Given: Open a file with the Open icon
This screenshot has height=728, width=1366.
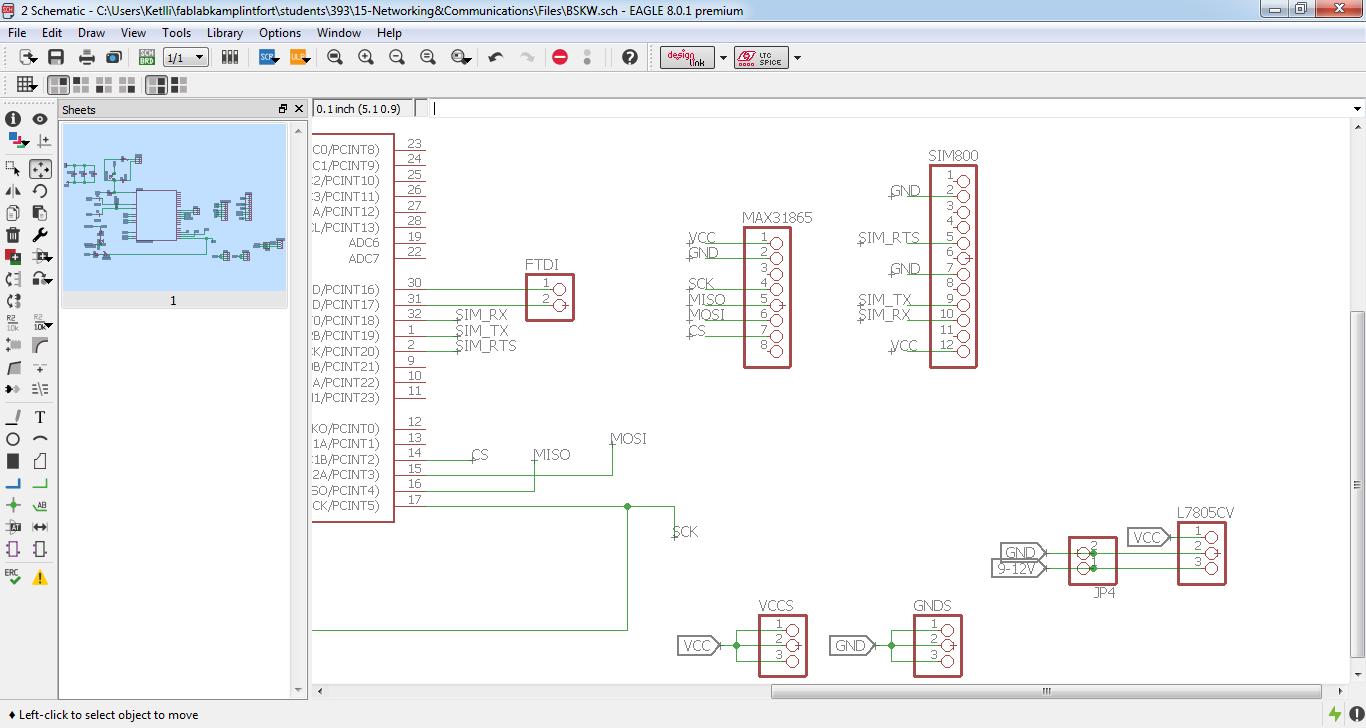Looking at the screenshot, I should click(x=28, y=57).
